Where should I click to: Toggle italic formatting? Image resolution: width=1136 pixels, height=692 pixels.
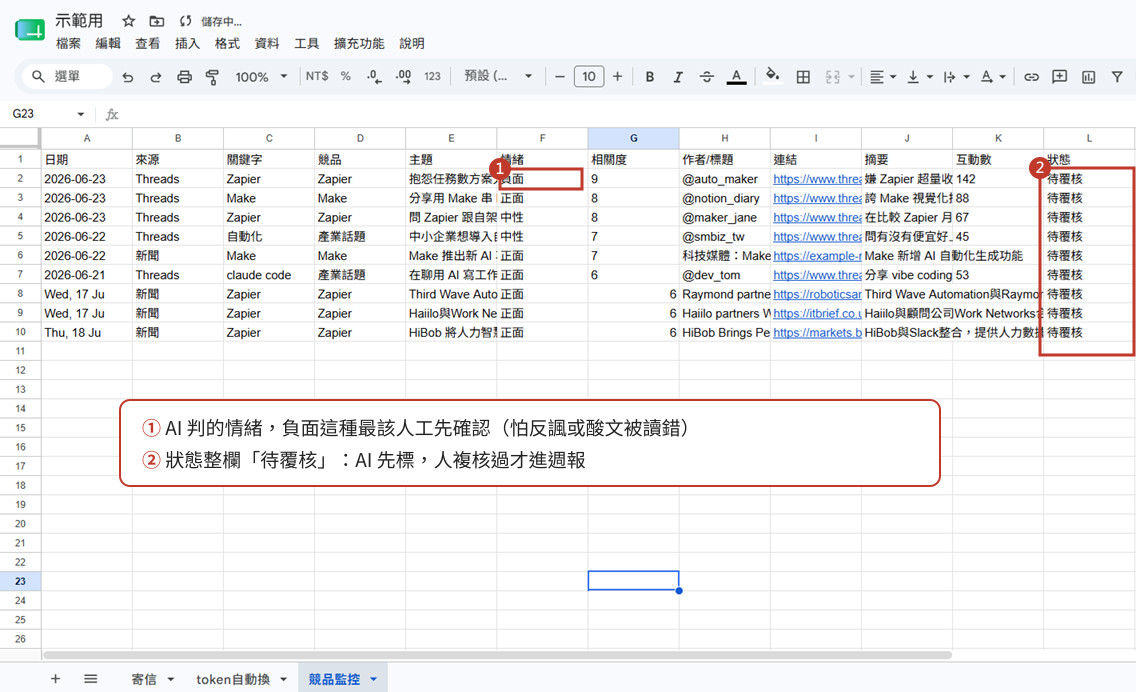[677, 77]
